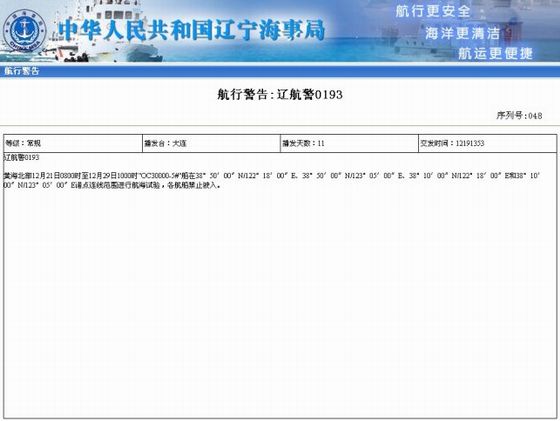Click the empty area of message body

coord(280,304)
